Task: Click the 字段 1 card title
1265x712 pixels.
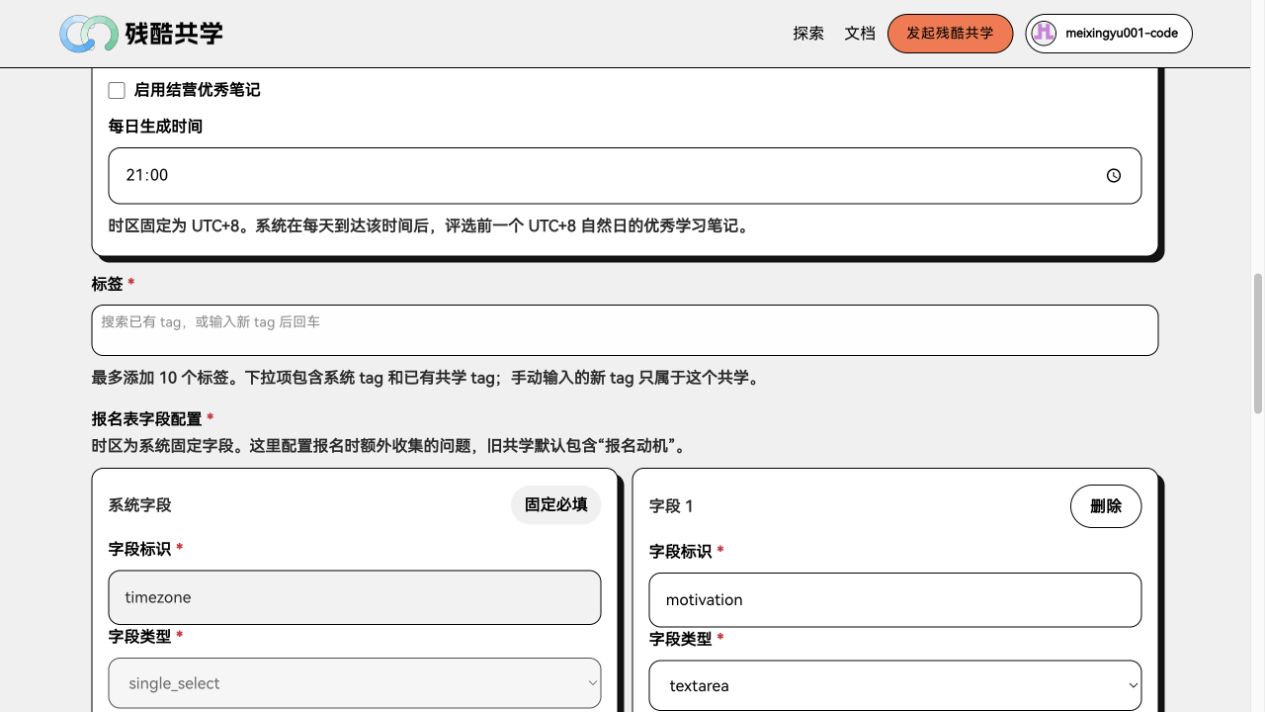Action: (x=671, y=506)
